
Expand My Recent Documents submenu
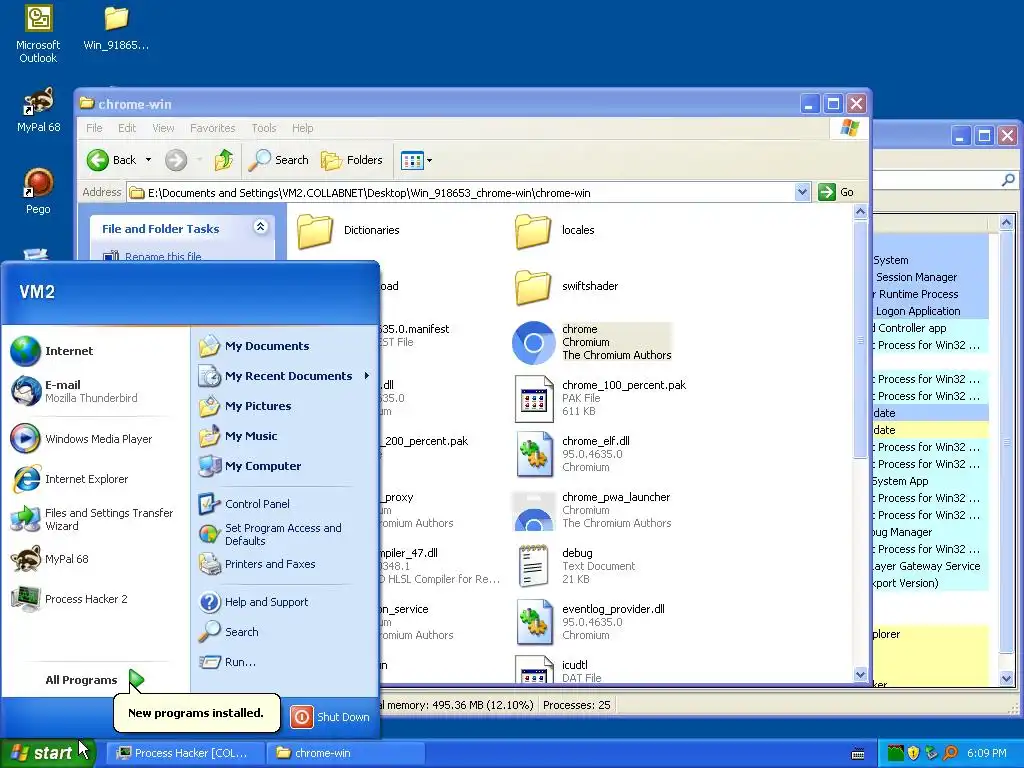coord(285,376)
